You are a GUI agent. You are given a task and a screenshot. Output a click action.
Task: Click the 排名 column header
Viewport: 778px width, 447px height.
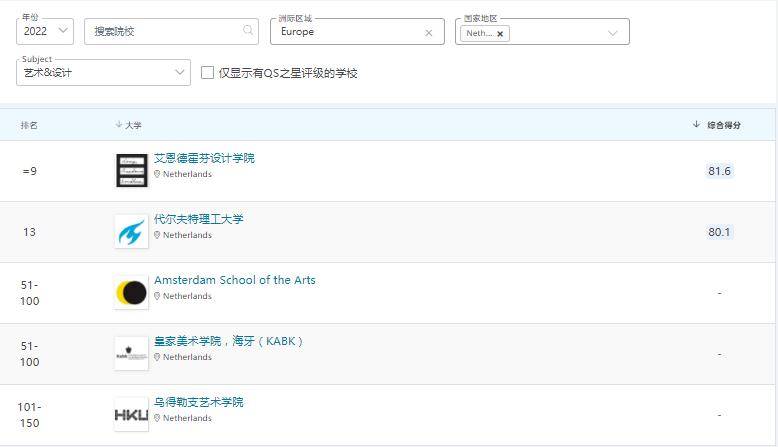coord(29,125)
